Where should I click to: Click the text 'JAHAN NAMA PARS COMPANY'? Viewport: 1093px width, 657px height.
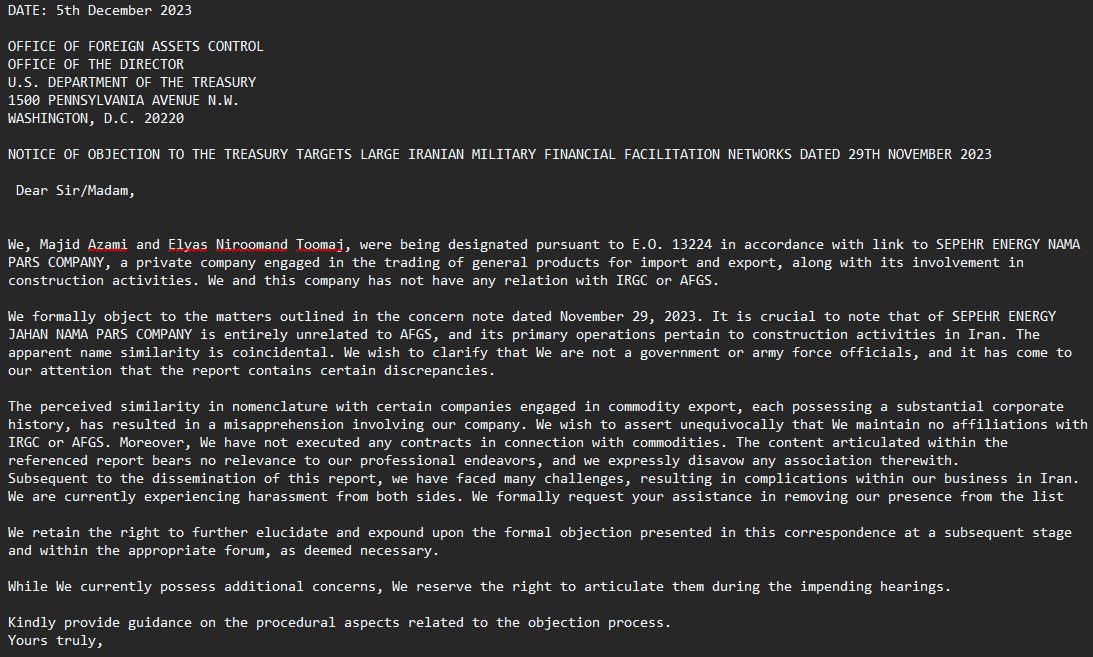103,335
